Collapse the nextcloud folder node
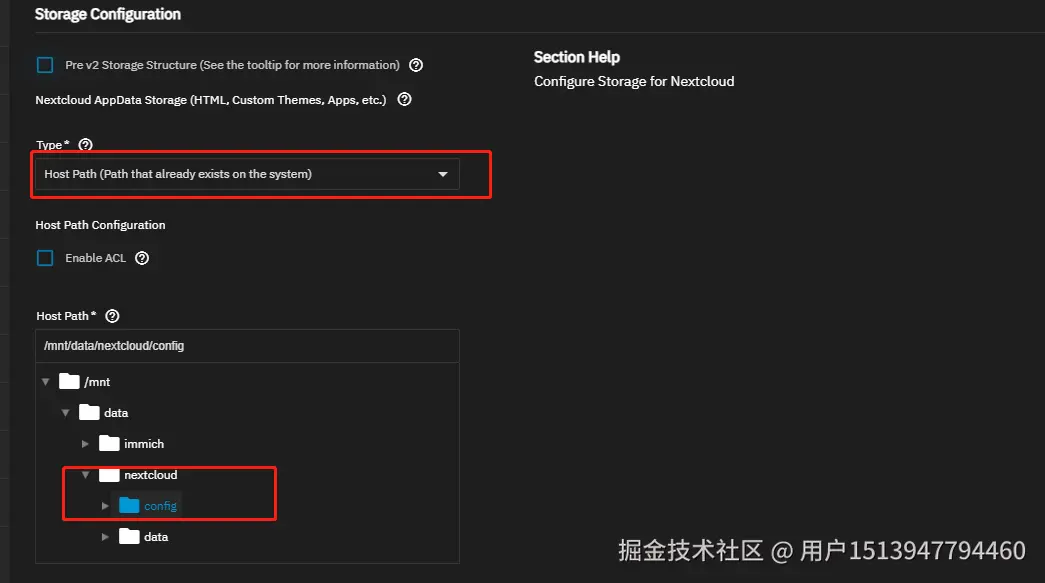This screenshot has width=1045, height=583. click(85, 475)
